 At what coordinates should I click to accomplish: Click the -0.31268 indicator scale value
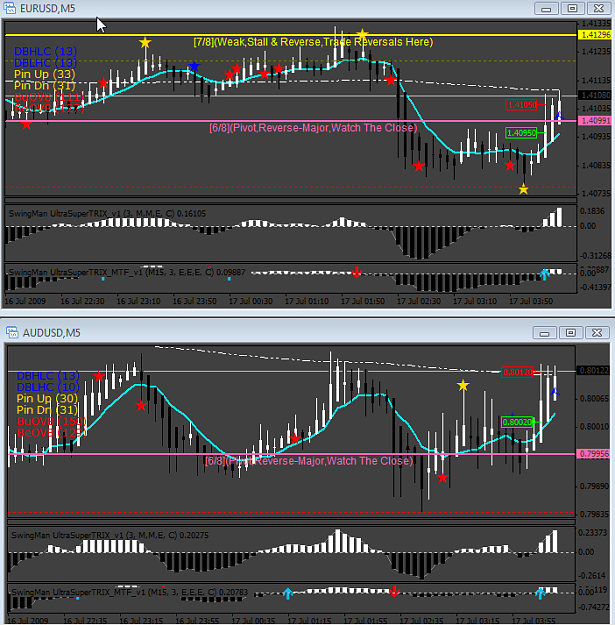click(595, 256)
